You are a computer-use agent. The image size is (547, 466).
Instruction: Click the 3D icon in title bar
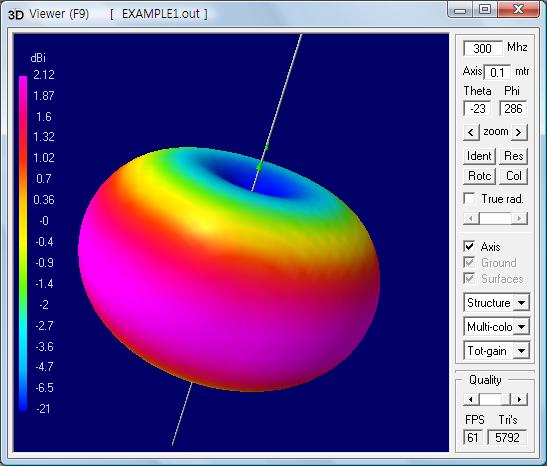[x=16, y=15]
